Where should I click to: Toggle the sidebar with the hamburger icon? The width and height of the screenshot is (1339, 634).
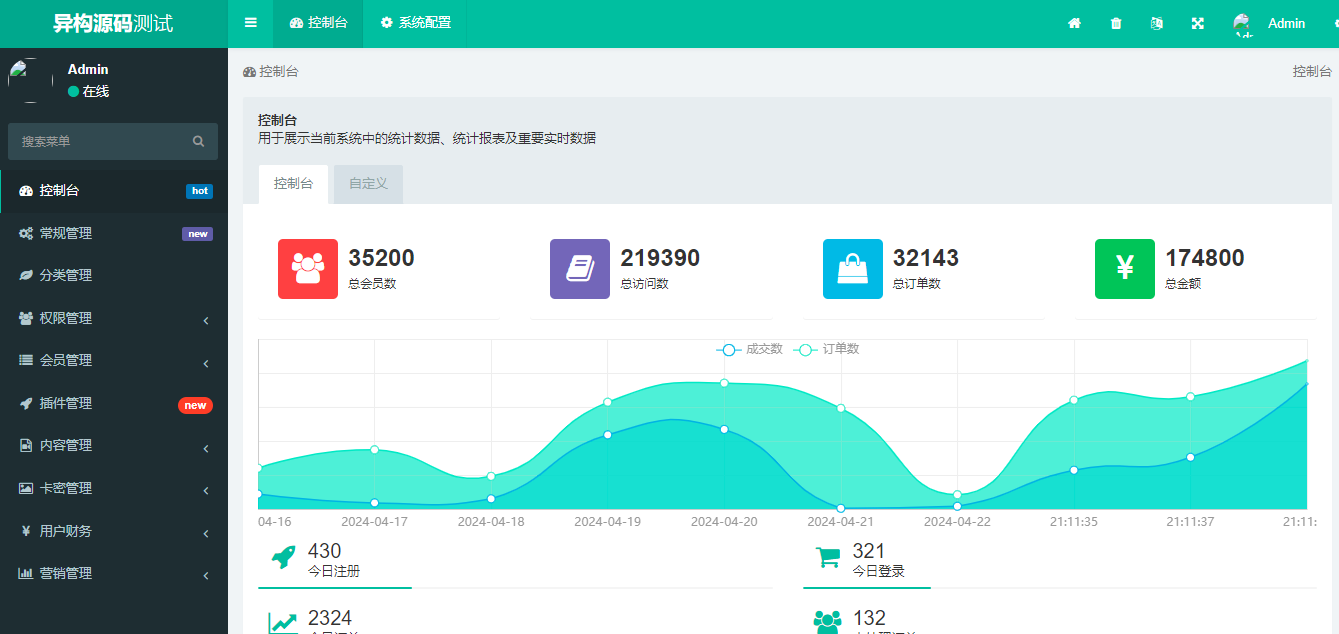(x=250, y=22)
